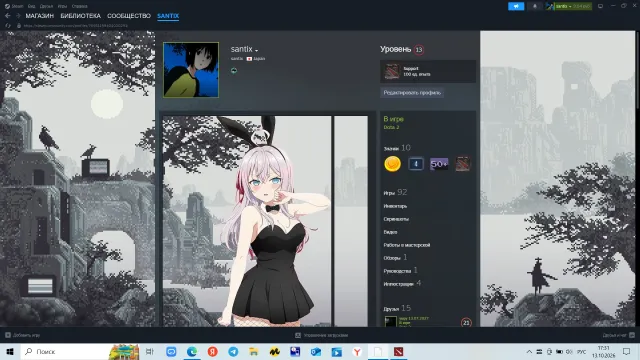Switch to the Dota 2 taskbar icon
This screenshot has width=640, height=360.
(x=398, y=351)
